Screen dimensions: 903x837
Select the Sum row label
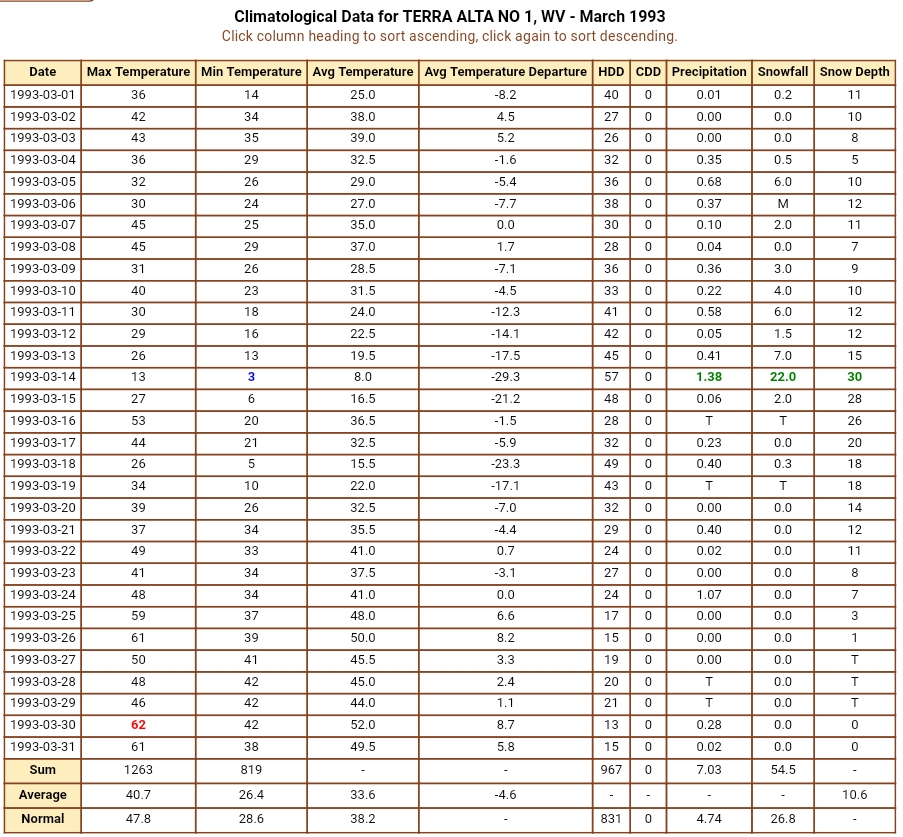coord(43,770)
